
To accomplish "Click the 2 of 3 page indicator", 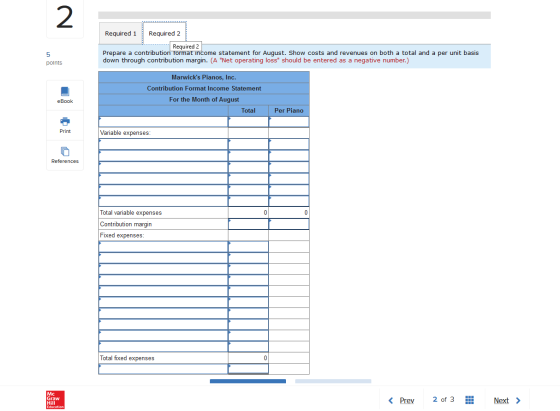I will coord(443,400).
